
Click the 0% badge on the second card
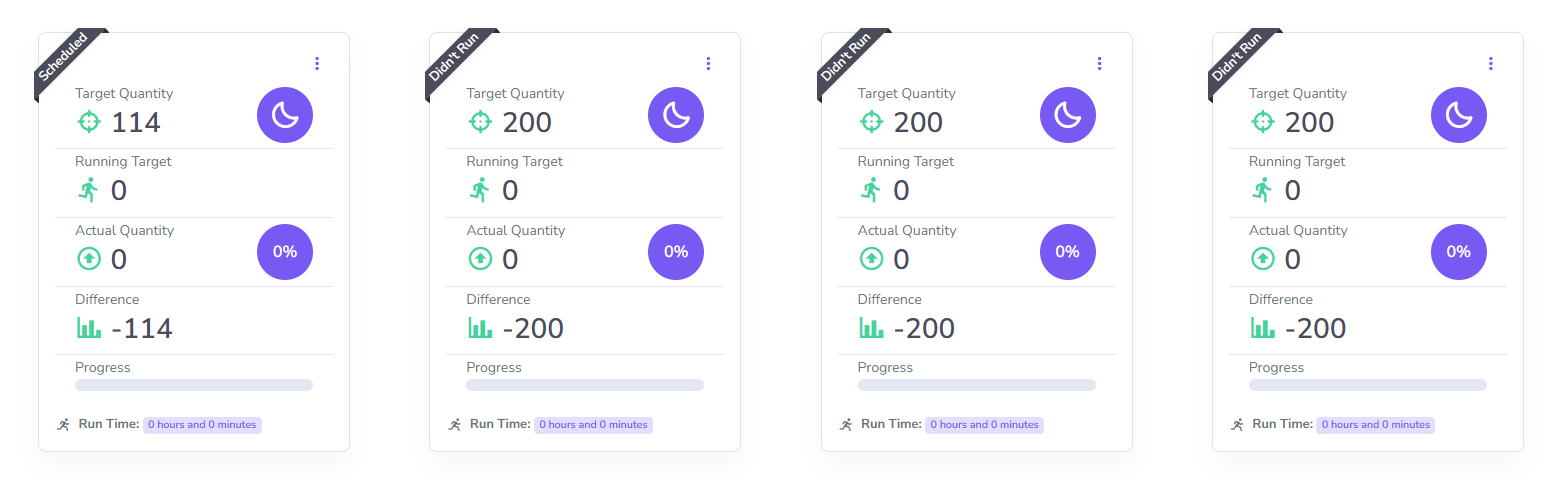(676, 252)
